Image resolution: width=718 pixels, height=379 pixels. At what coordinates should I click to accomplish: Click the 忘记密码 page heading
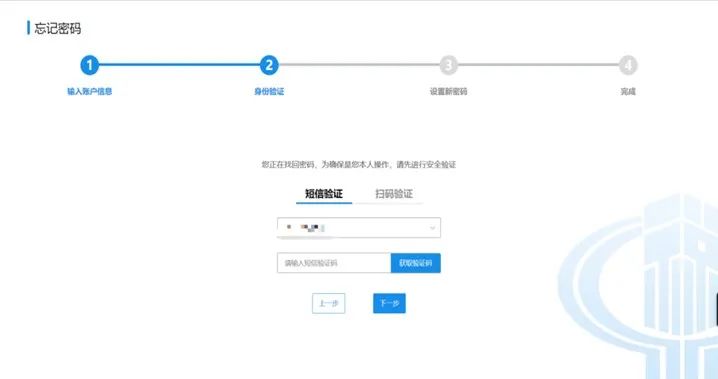pos(58,28)
